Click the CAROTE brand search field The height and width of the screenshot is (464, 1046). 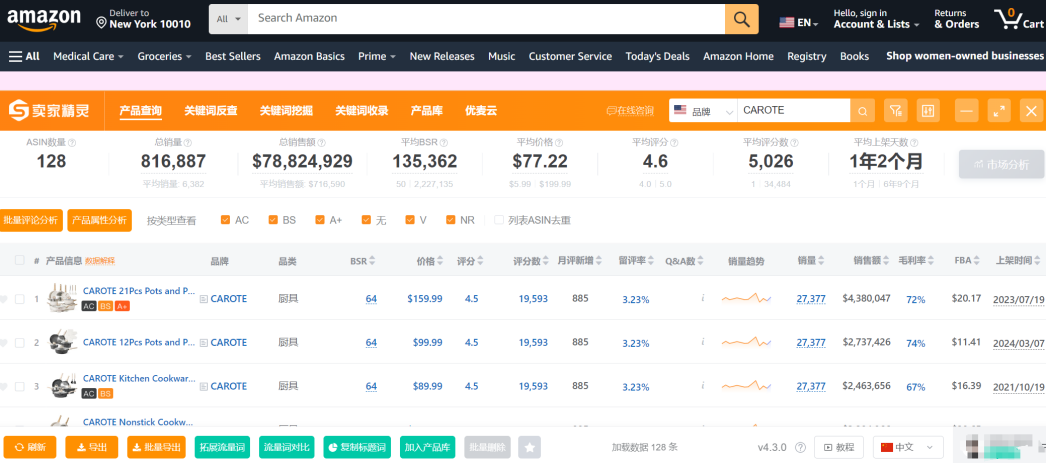(x=793, y=111)
